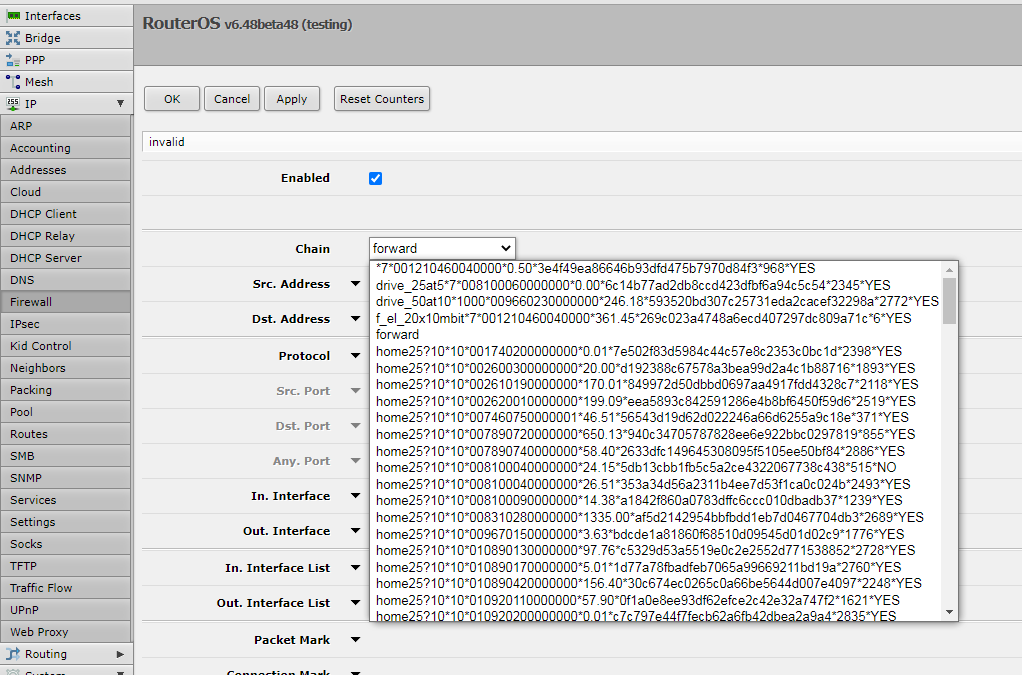Open DNS menu item
Viewport: 1022px width, 675px height.
click(x=66, y=280)
